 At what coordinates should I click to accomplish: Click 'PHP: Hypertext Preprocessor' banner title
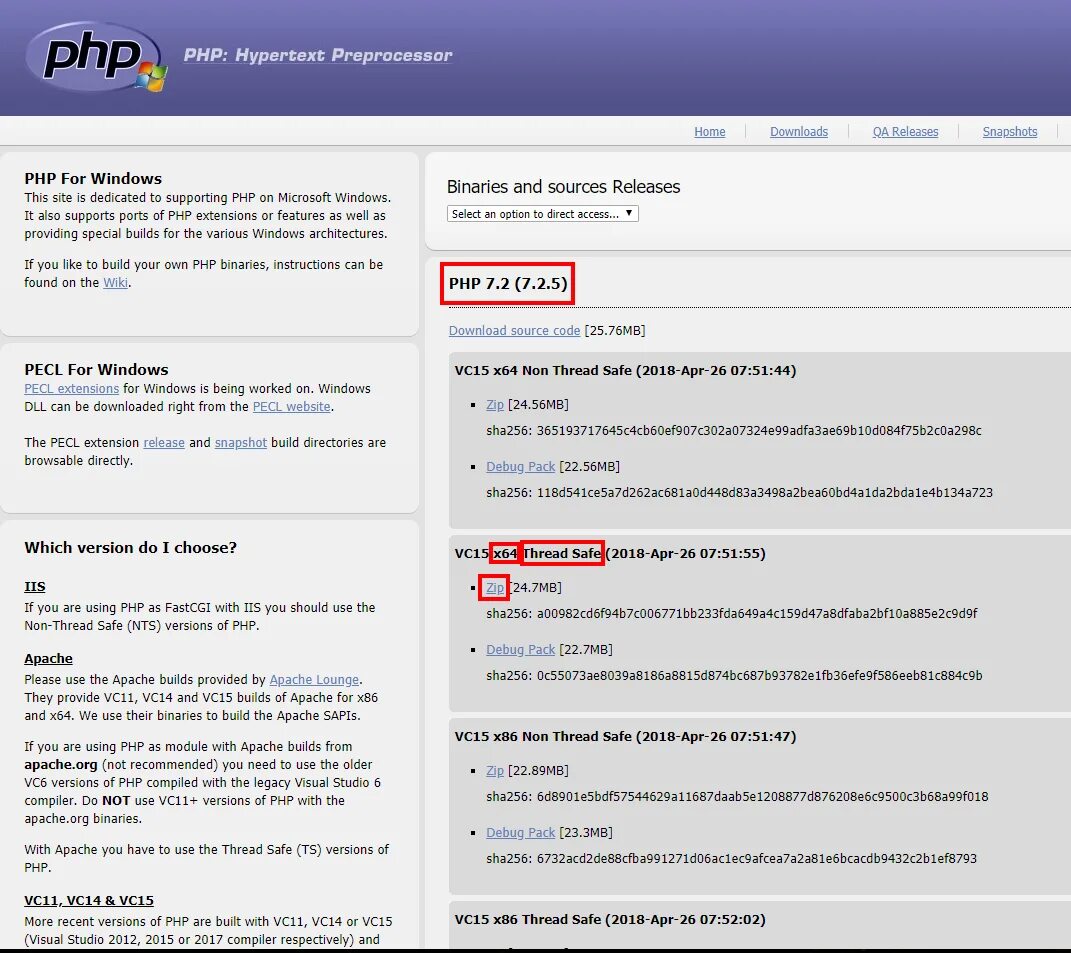tap(318, 55)
